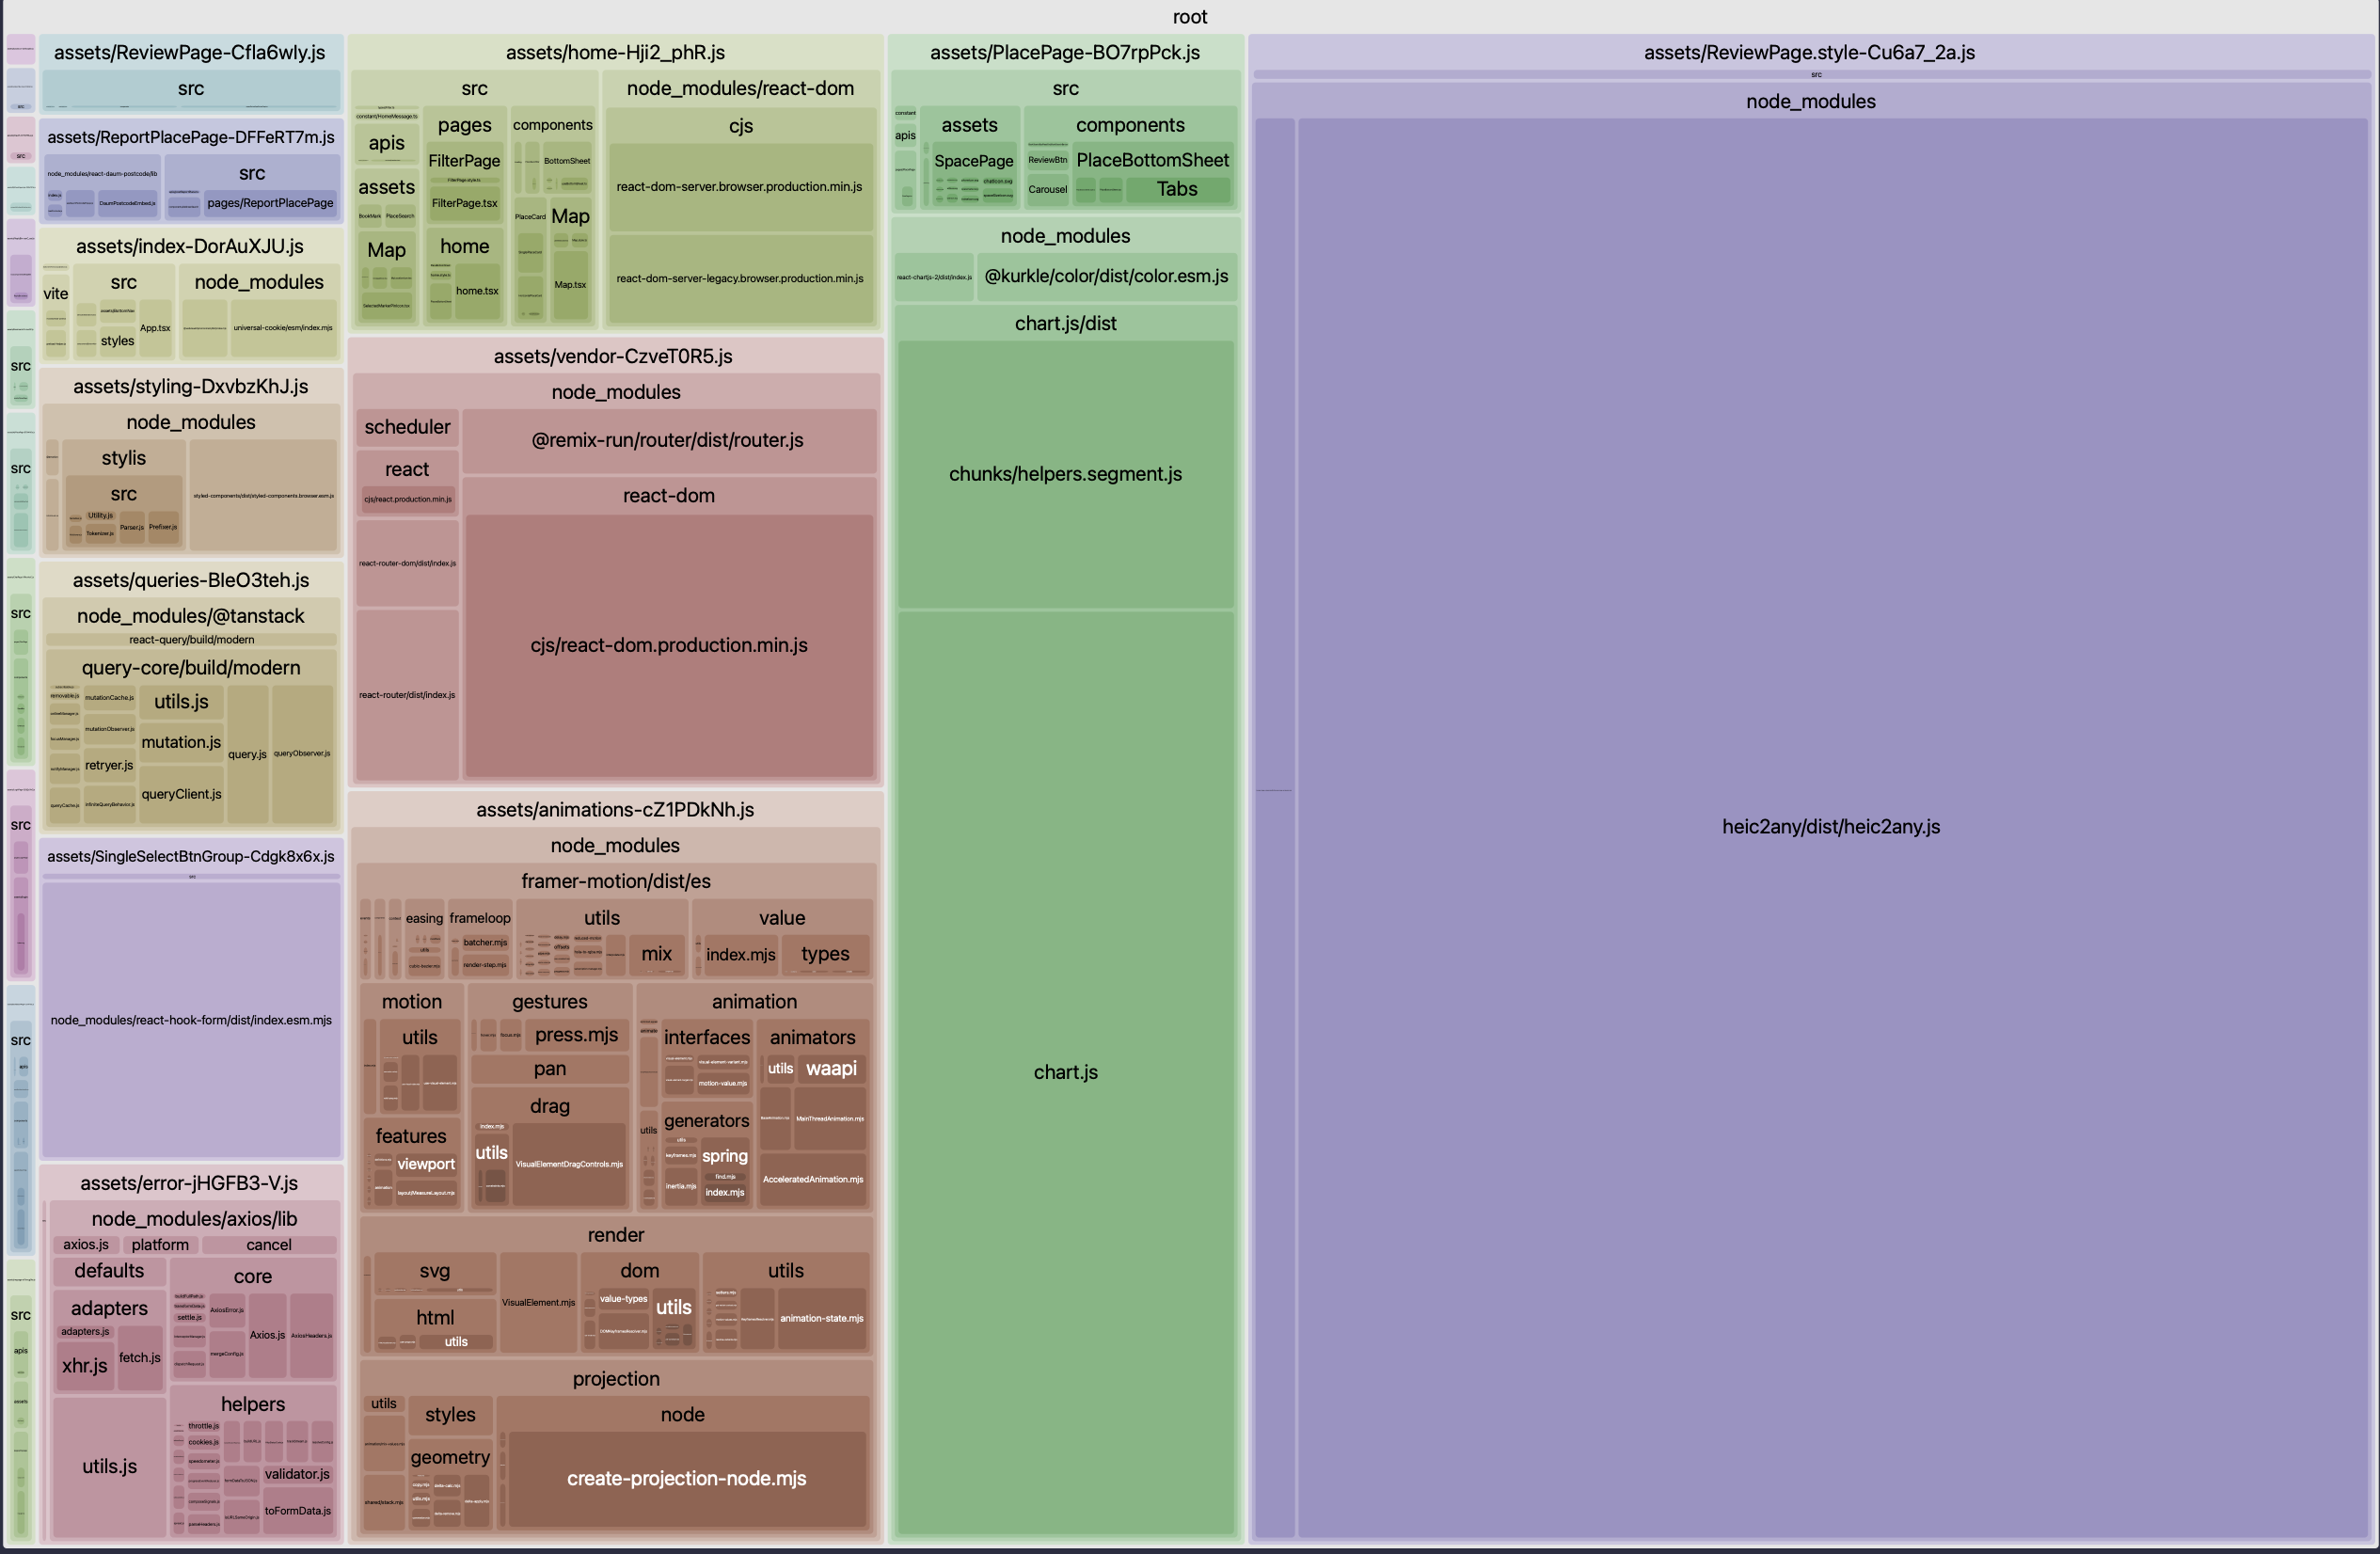Screen dimensions: 2380x1554
Task: Click chunks/helpers.segment.js block
Action: click(1065, 474)
